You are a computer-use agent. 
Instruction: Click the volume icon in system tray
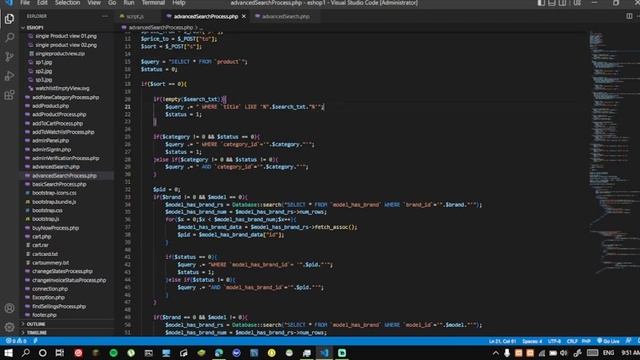(x=564, y=353)
